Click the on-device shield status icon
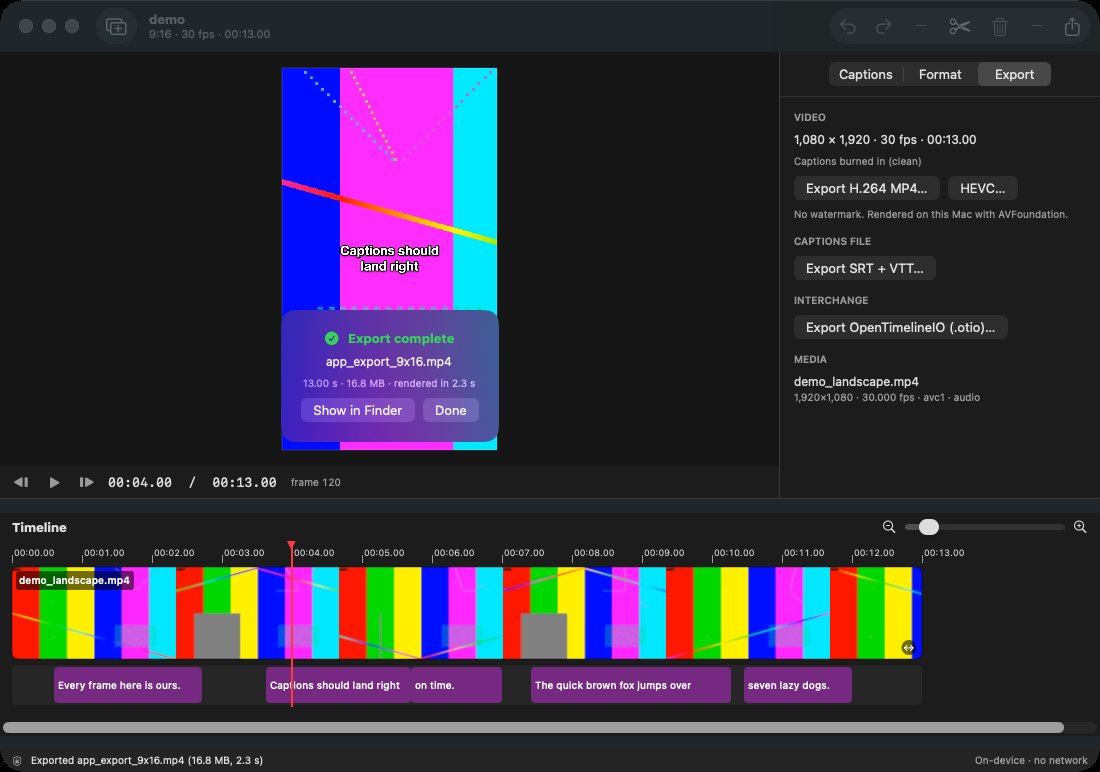This screenshot has width=1100, height=772. 17,761
